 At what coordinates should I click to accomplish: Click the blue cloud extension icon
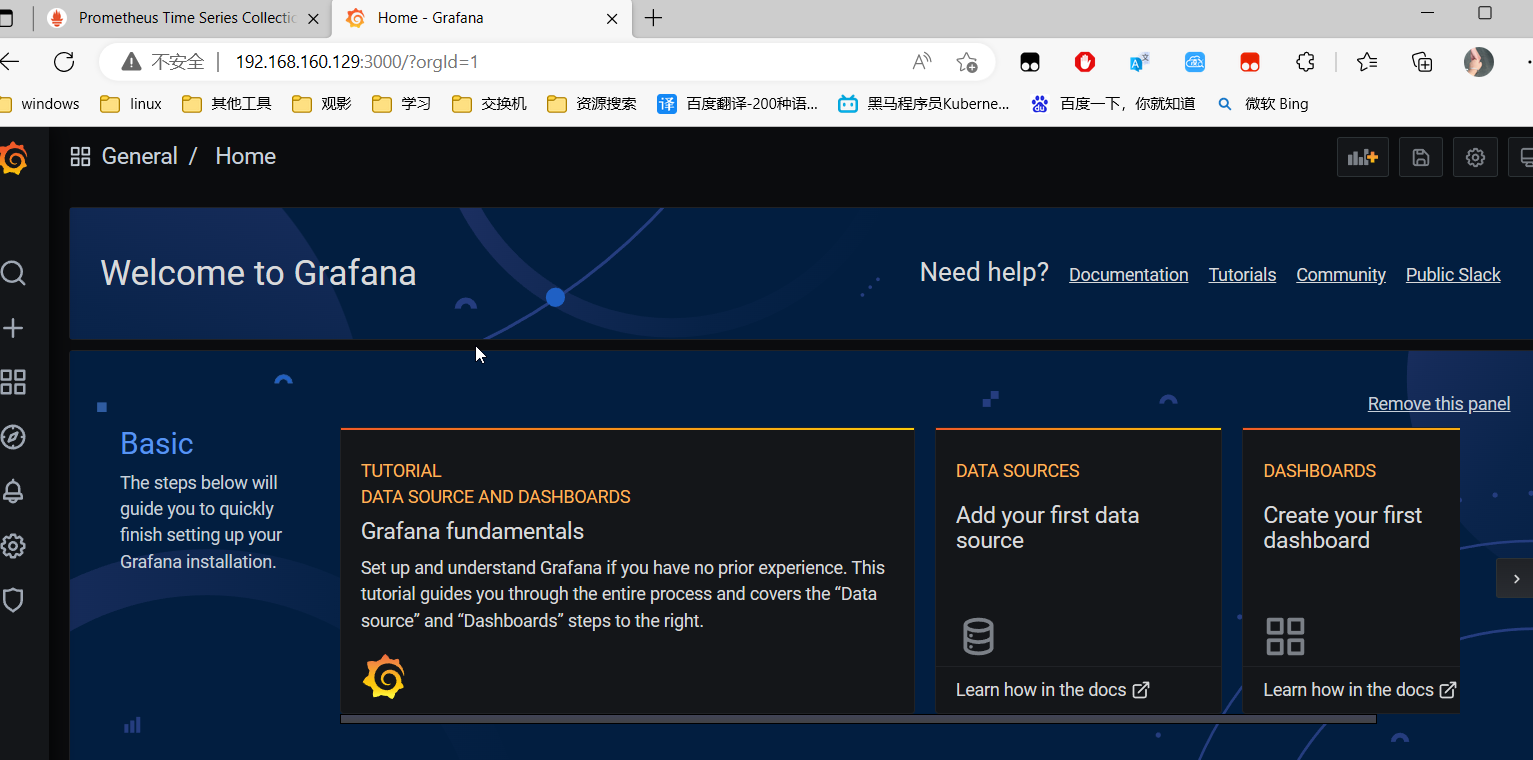click(x=1195, y=62)
